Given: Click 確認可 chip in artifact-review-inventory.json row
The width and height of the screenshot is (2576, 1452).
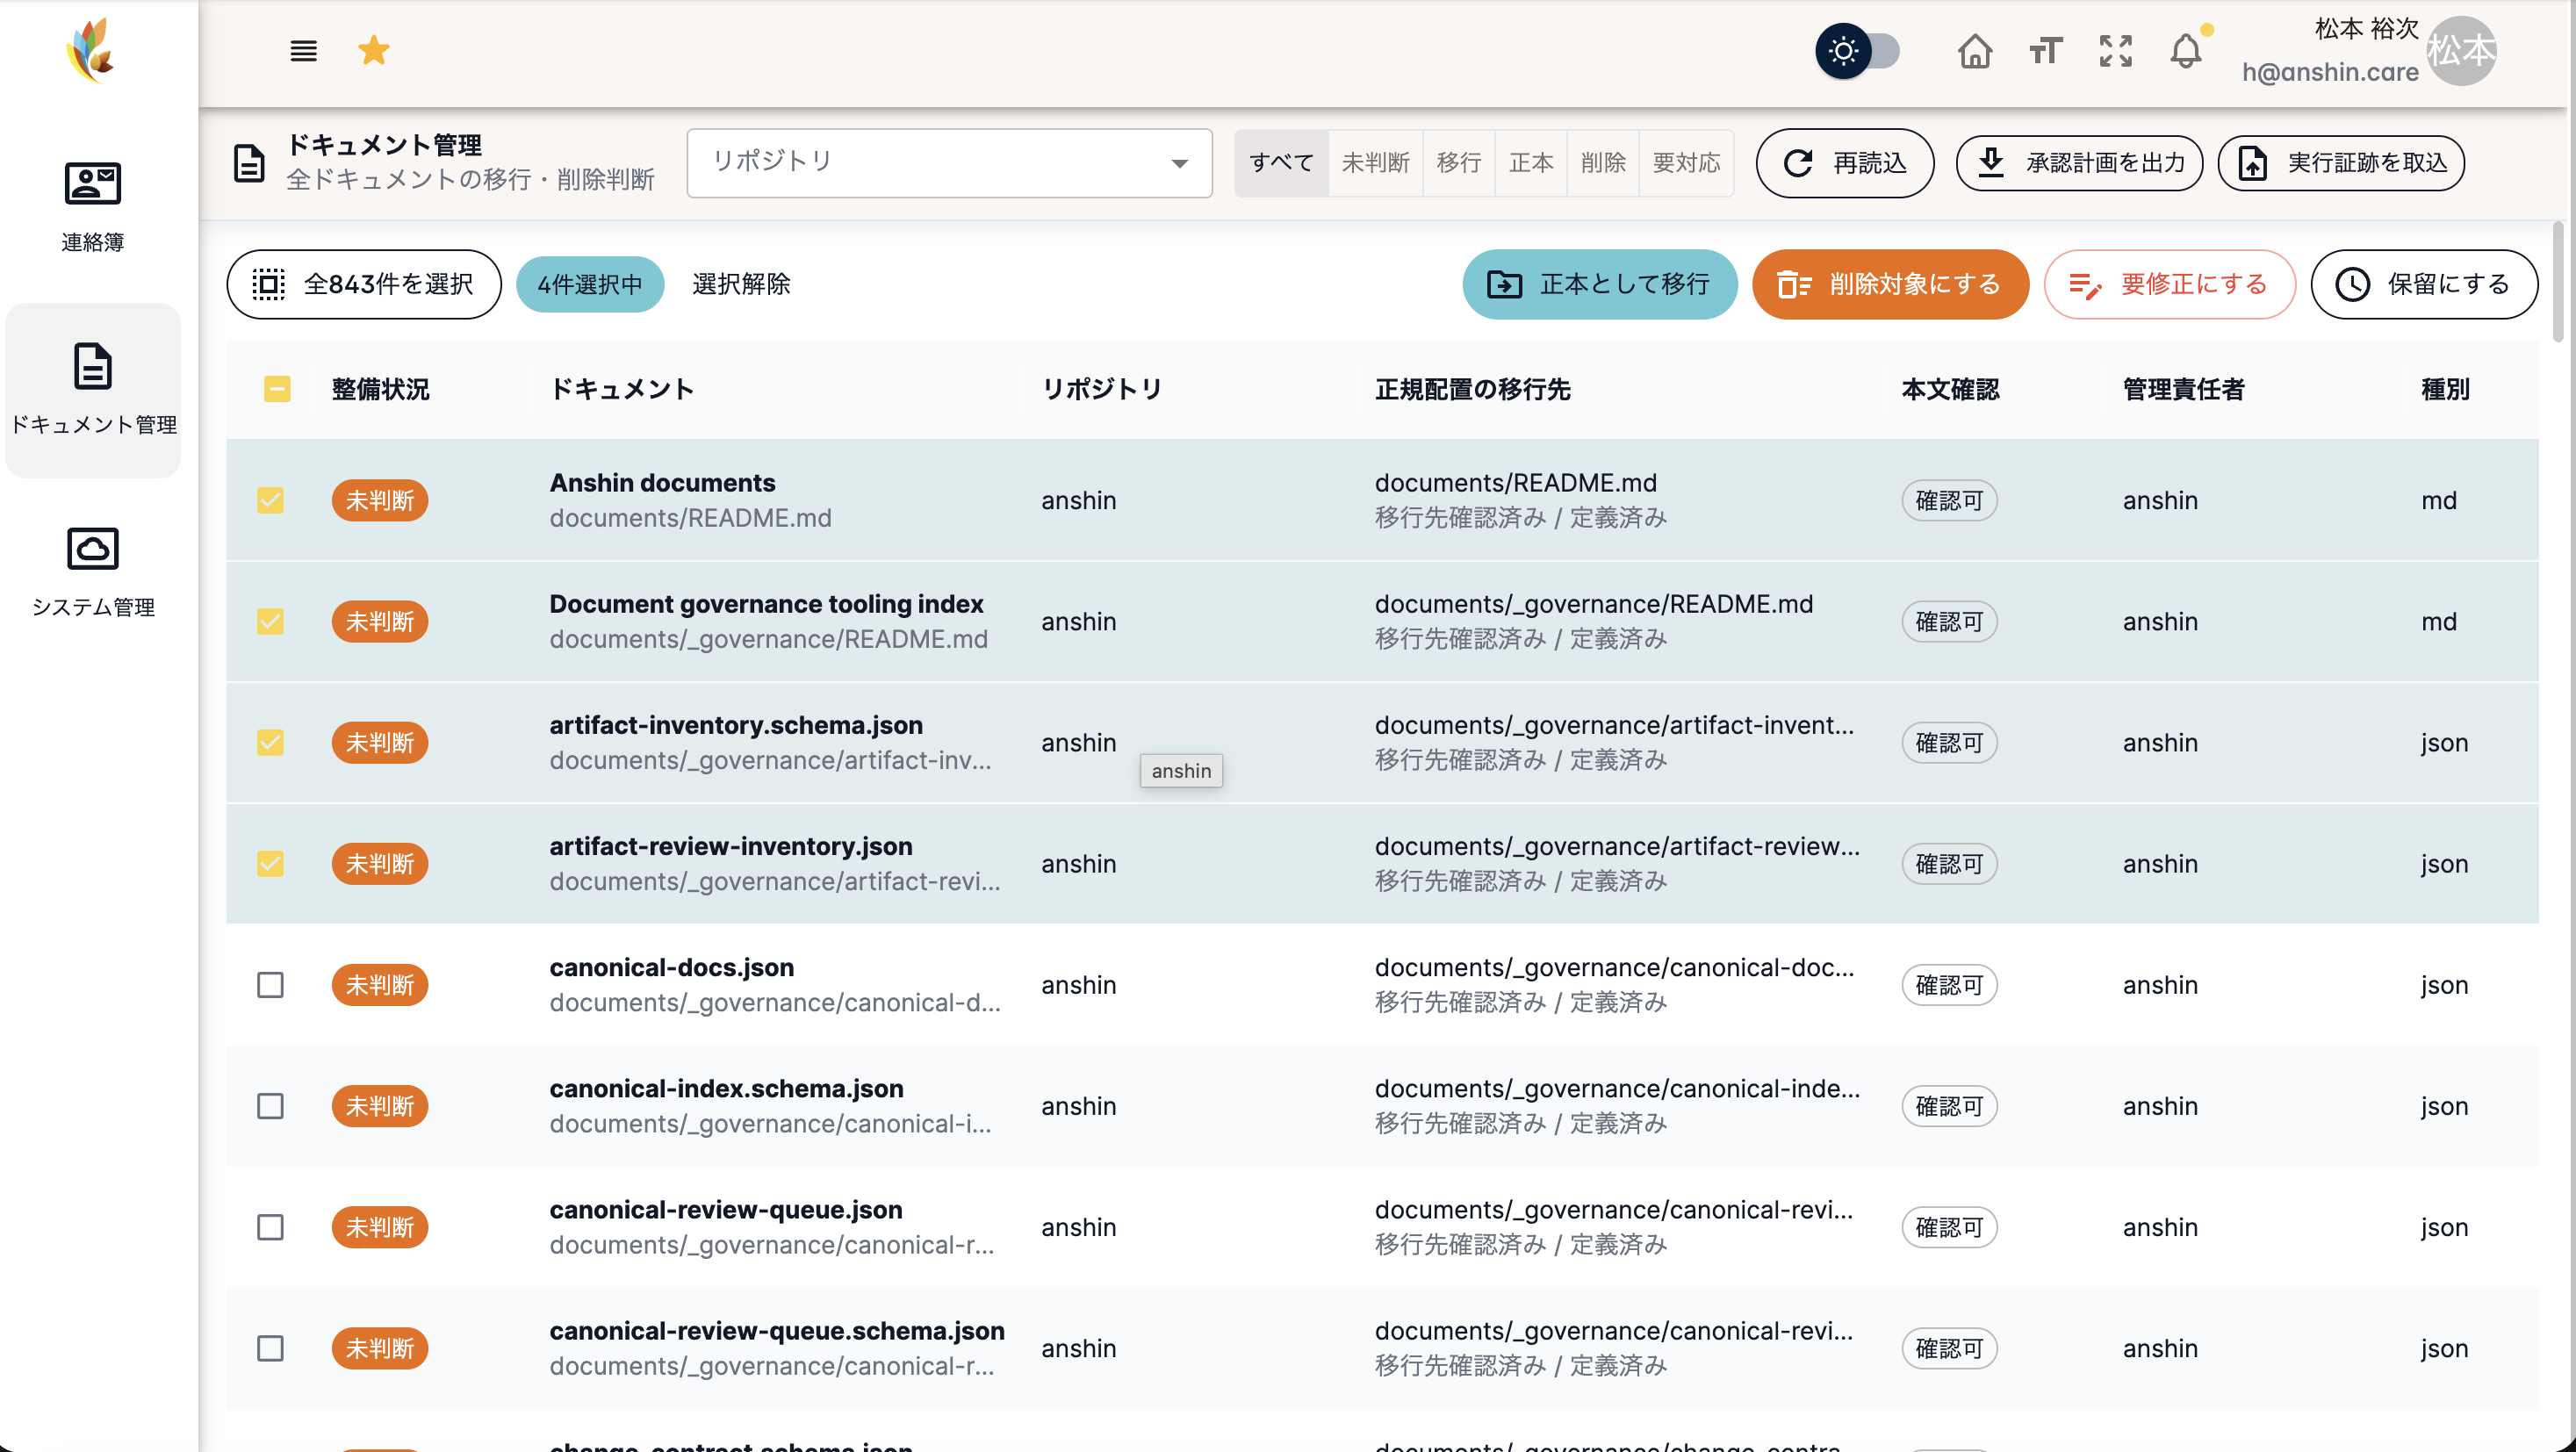Looking at the screenshot, I should pos(1948,863).
